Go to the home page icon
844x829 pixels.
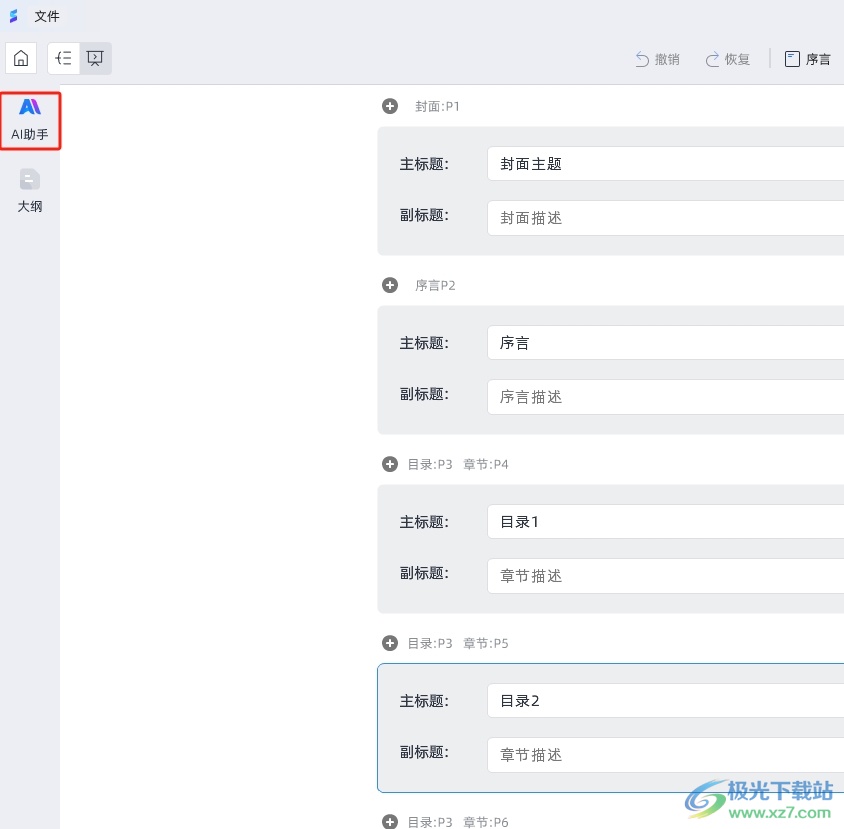(21, 58)
